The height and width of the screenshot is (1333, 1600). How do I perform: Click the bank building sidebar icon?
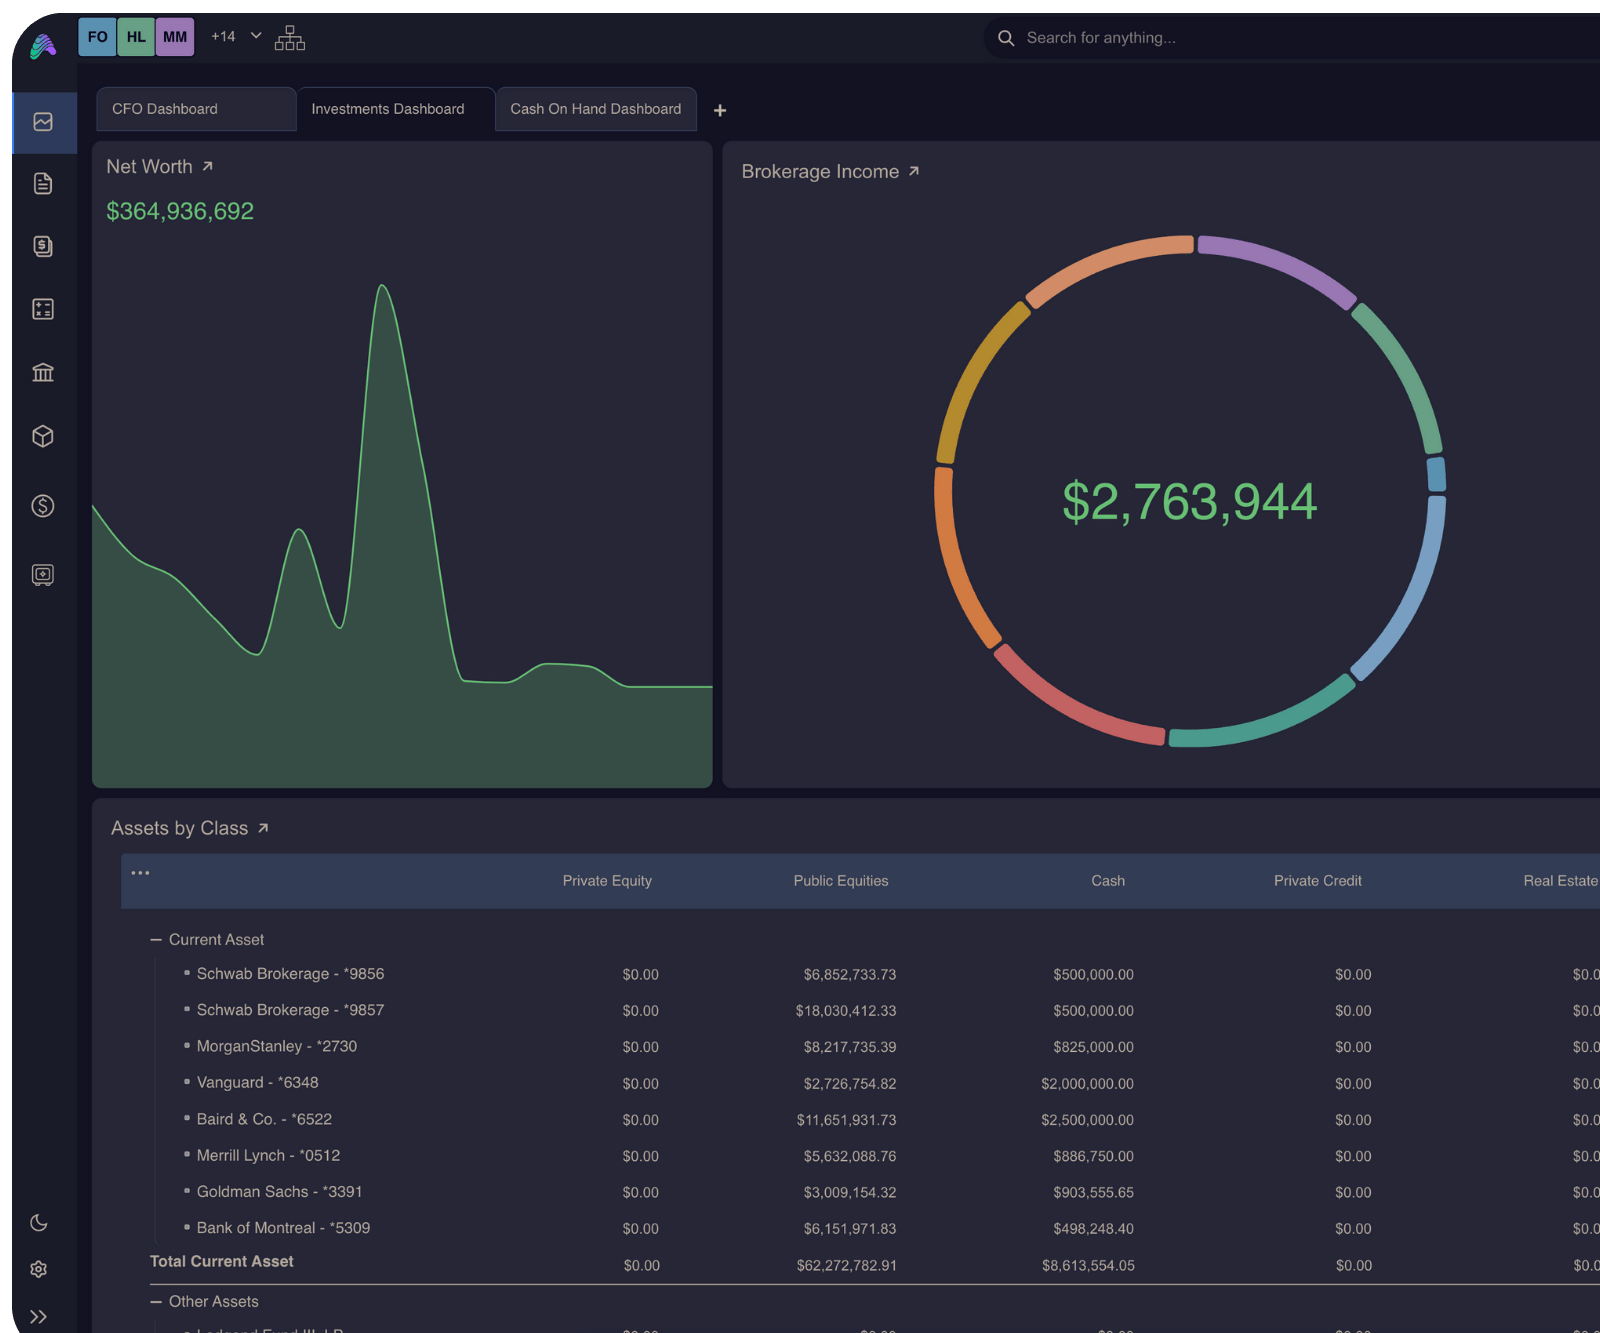42,373
